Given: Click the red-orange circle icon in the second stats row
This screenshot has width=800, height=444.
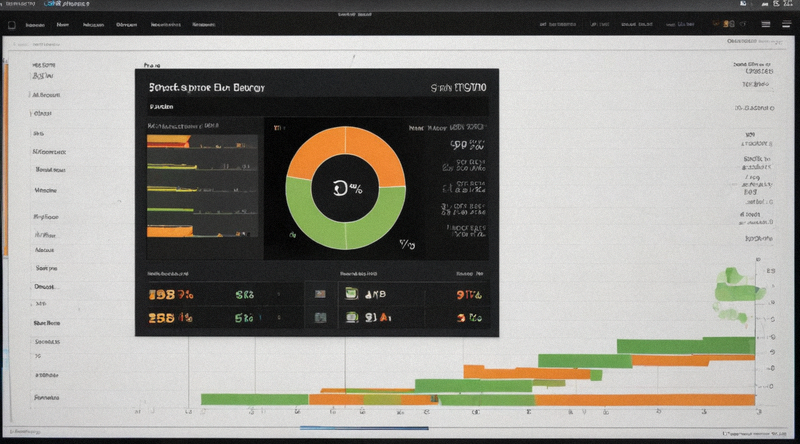Looking at the screenshot, I should [461, 318].
